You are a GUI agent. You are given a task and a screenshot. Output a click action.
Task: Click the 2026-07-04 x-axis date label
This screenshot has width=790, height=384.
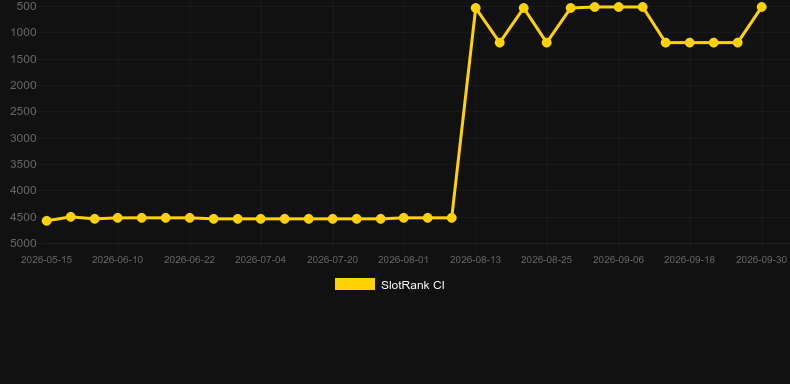tap(260, 260)
